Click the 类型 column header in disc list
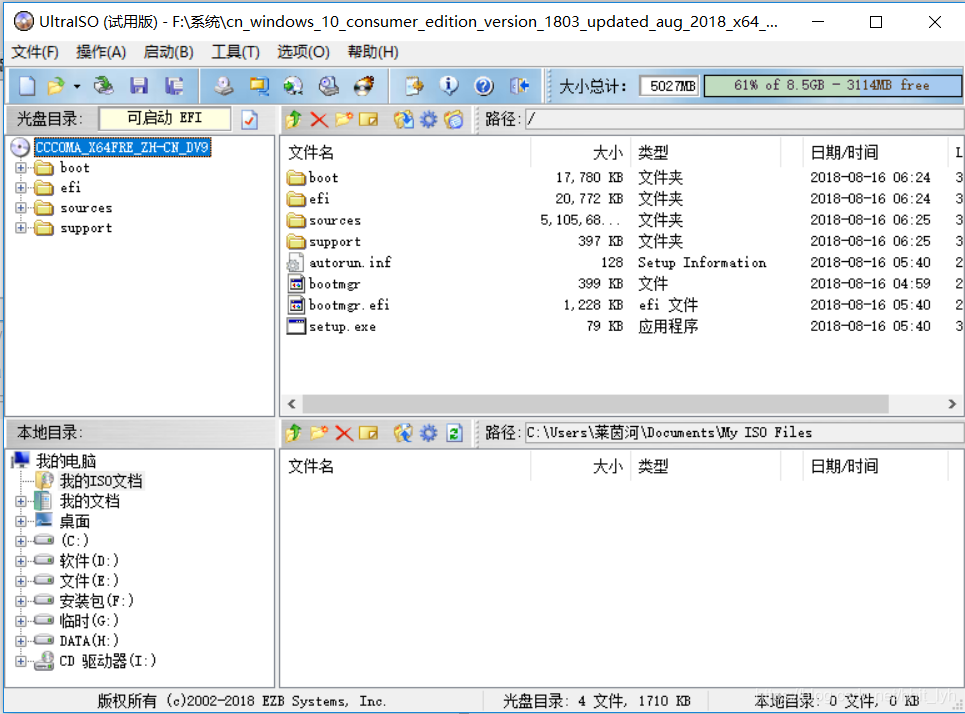 (x=706, y=153)
